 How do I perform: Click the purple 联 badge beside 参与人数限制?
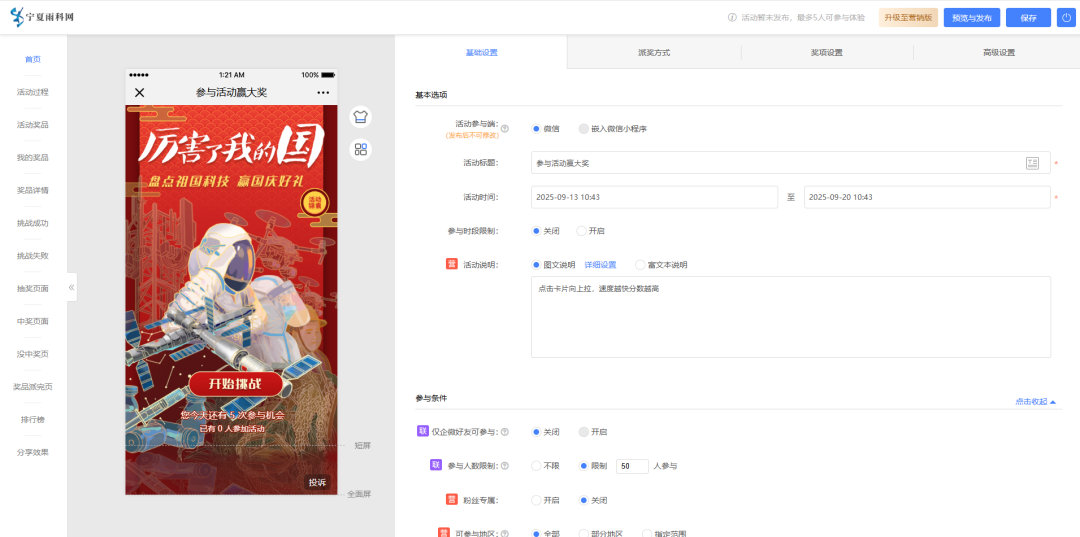coord(435,465)
